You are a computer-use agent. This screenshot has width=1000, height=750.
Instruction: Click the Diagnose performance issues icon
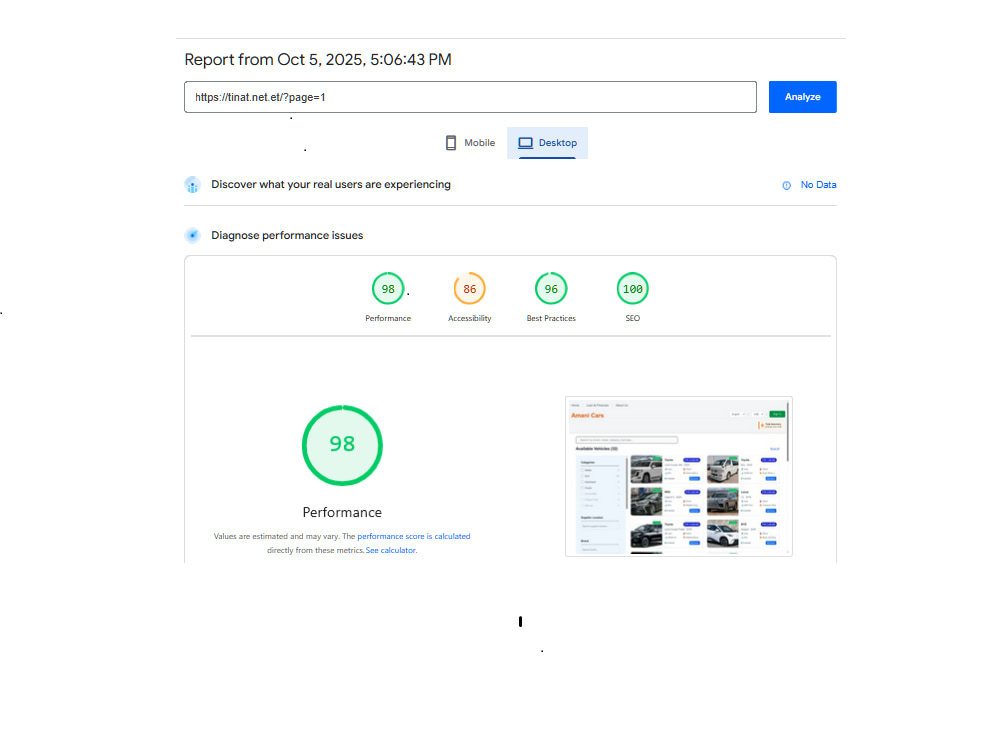pos(193,235)
